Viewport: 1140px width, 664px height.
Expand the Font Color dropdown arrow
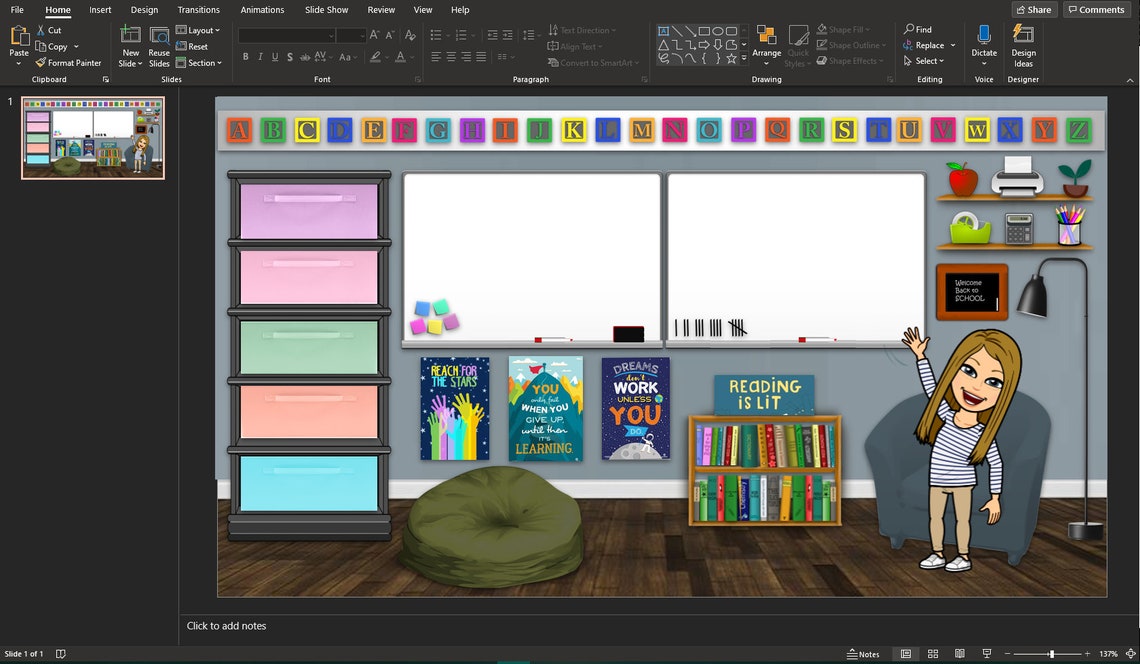click(x=410, y=57)
